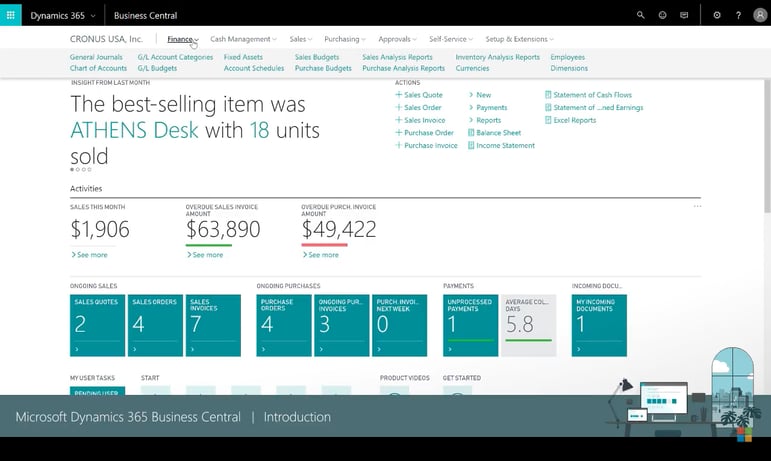Click the report icon beside Income Statement
The width and height of the screenshot is (771, 461).
pos(471,145)
